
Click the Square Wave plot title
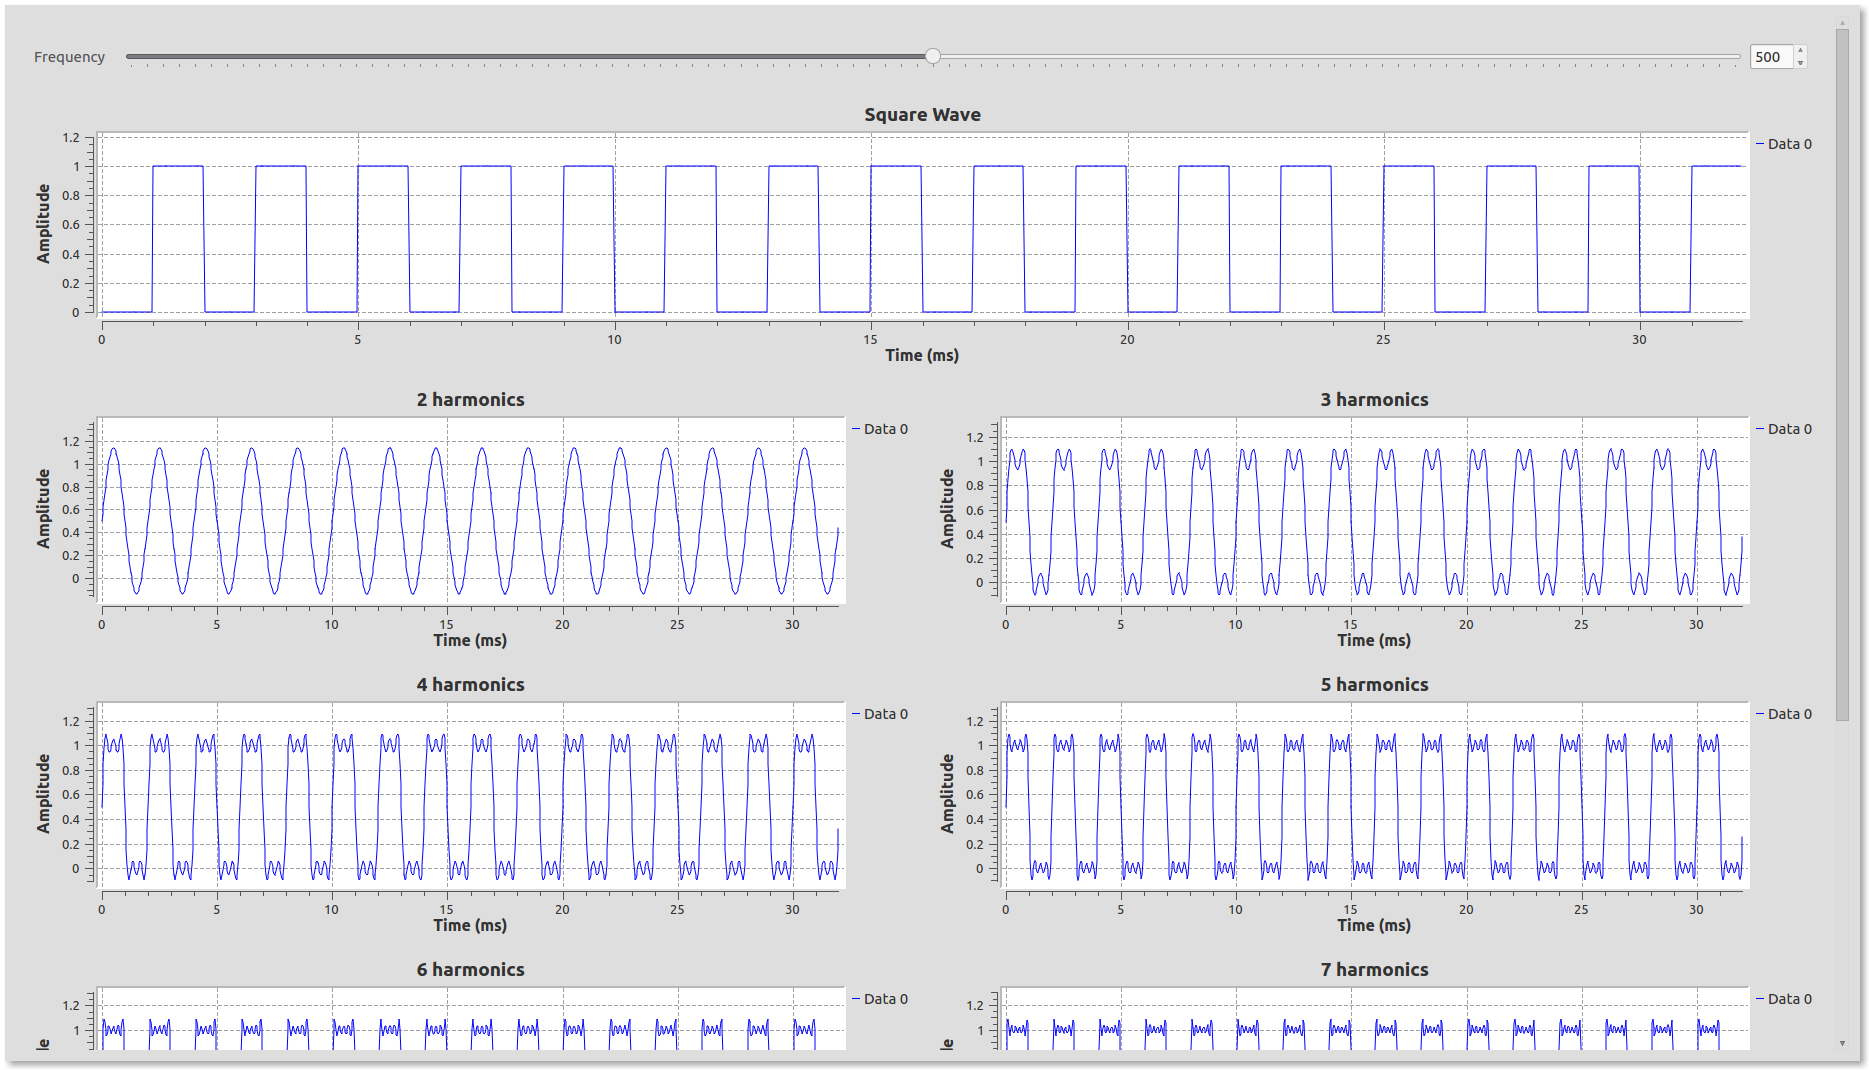click(x=922, y=115)
